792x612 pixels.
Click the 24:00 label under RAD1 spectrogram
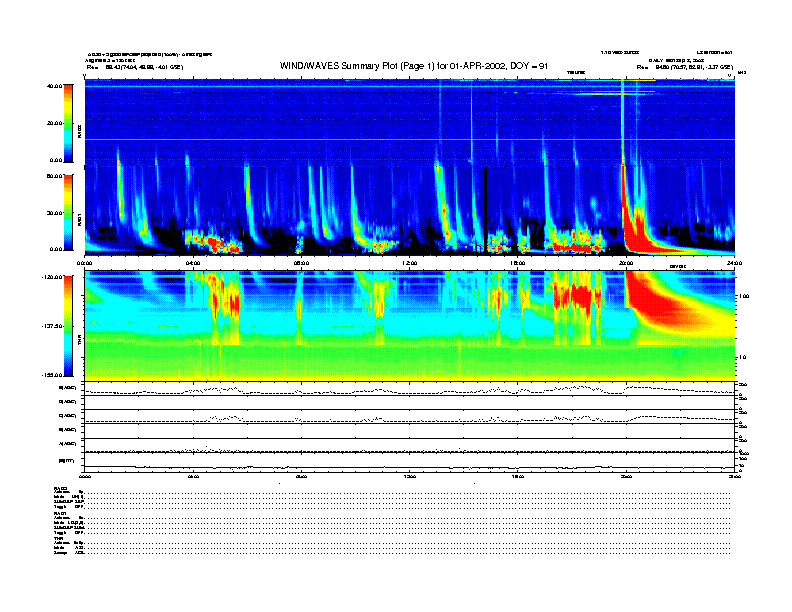coord(734,263)
